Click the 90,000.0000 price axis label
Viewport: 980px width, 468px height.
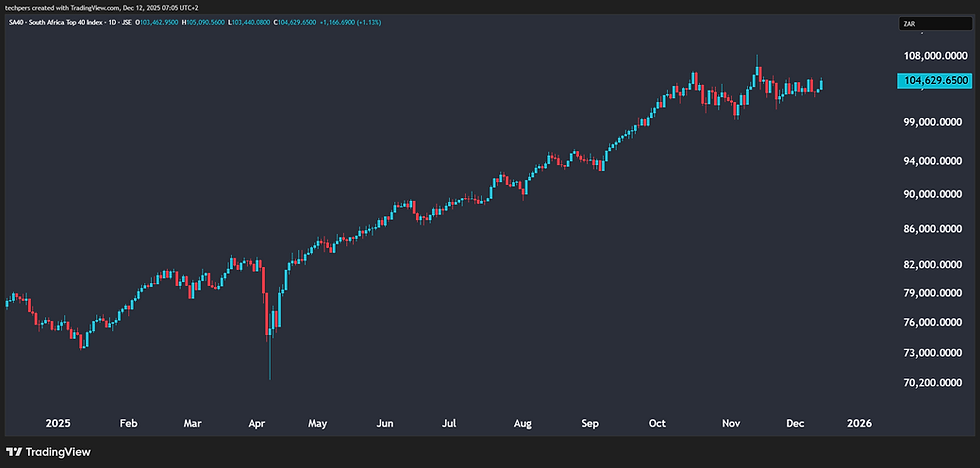pyautogui.click(x=934, y=194)
